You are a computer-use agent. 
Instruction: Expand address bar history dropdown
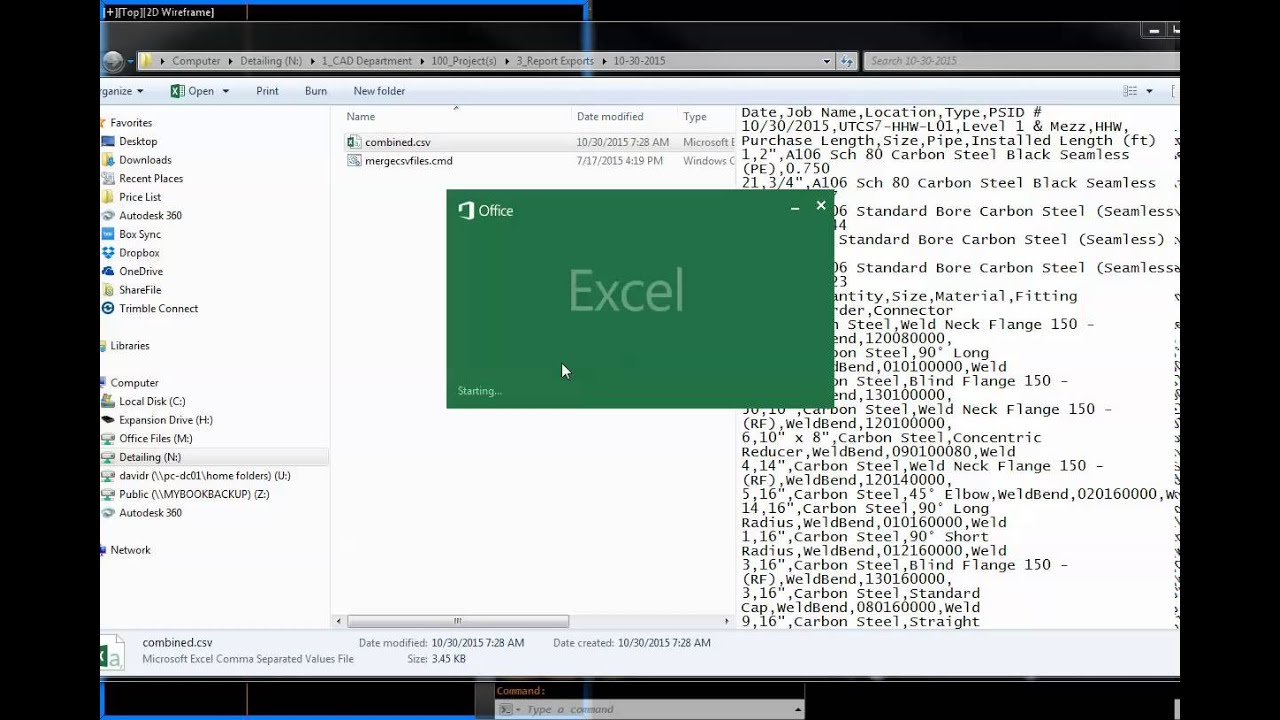tap(826, 61)
